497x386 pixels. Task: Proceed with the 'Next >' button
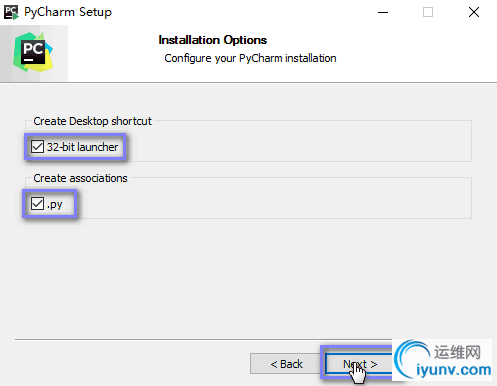point(360,364)
